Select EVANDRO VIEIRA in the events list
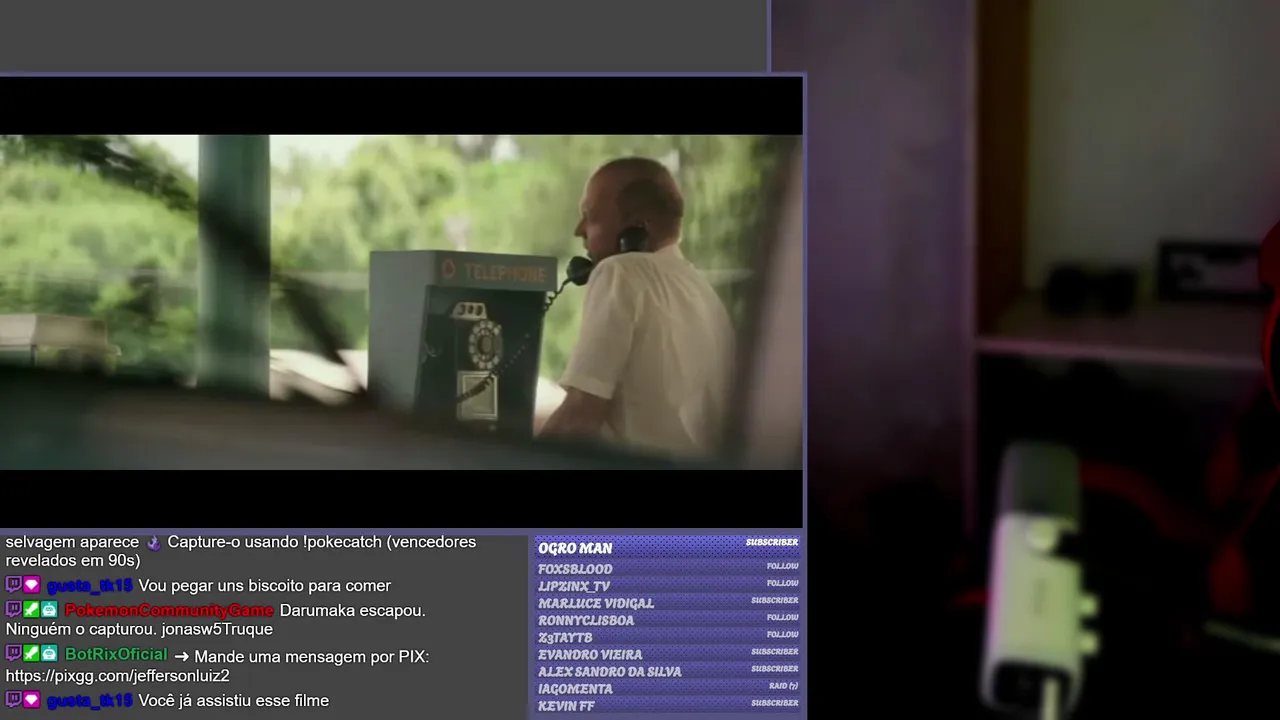 [x=590, y=654]
